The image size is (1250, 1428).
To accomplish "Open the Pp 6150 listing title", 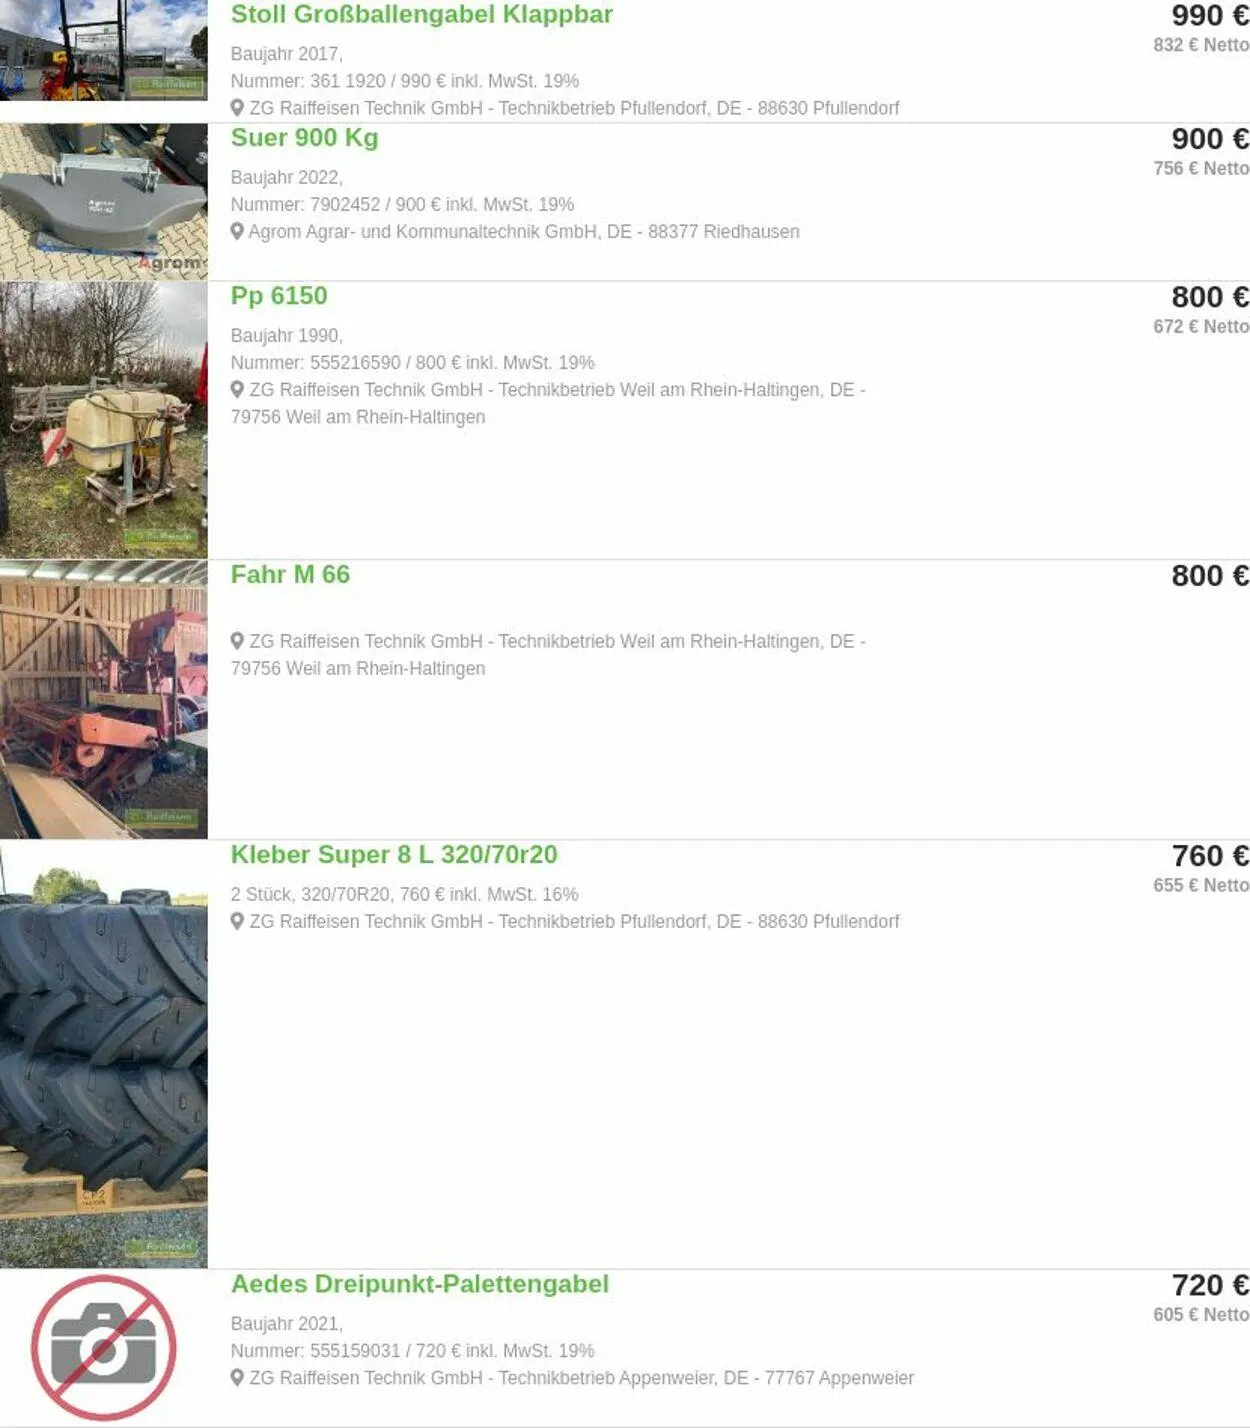I will point(279,296).
